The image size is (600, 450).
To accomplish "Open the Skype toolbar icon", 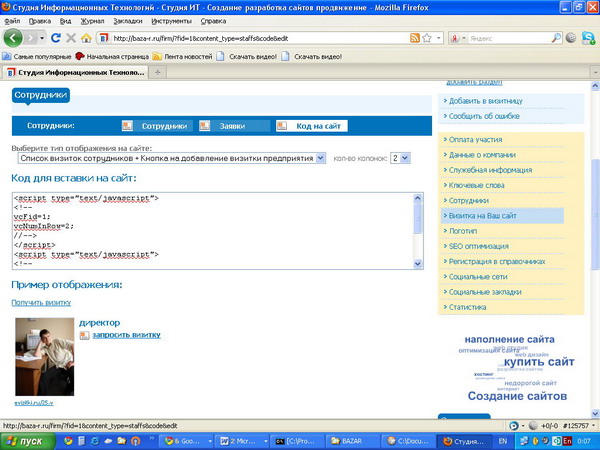I will (x=588, y=38).
